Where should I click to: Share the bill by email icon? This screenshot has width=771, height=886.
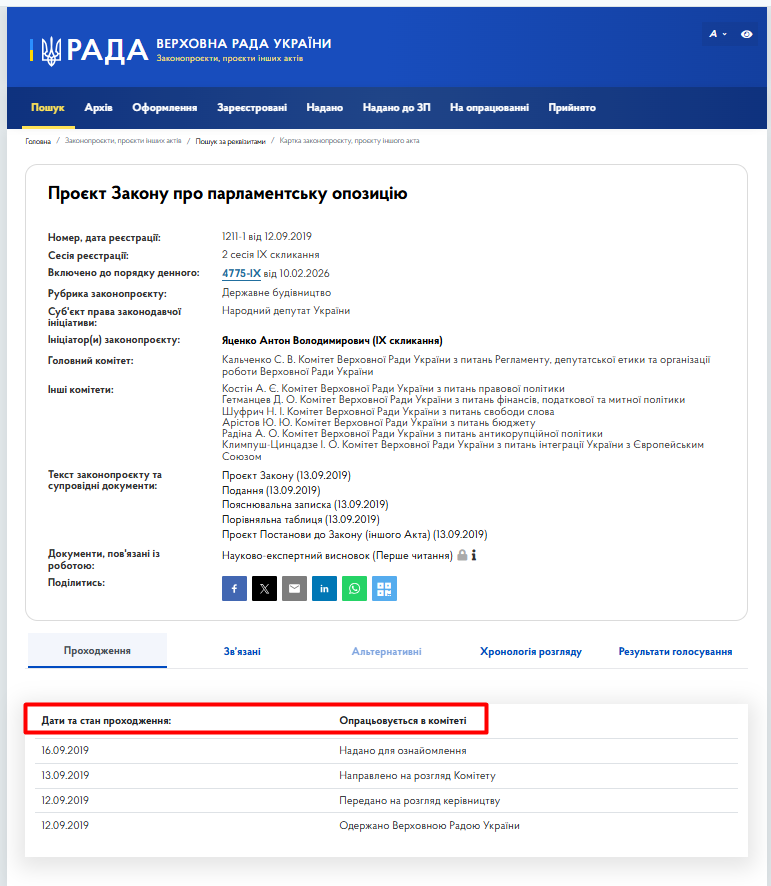coord(294,589)
